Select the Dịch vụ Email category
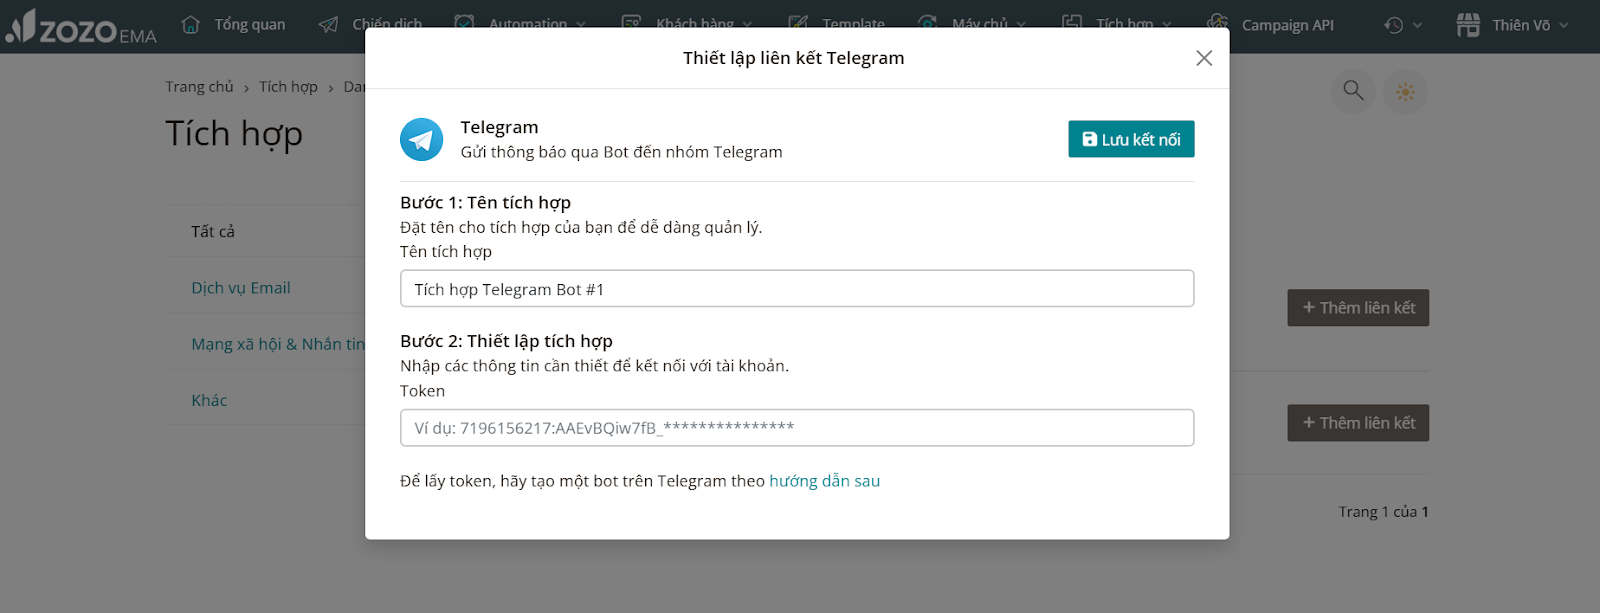1600x613 pixels. pyautogui.click(x=241, y=288)
